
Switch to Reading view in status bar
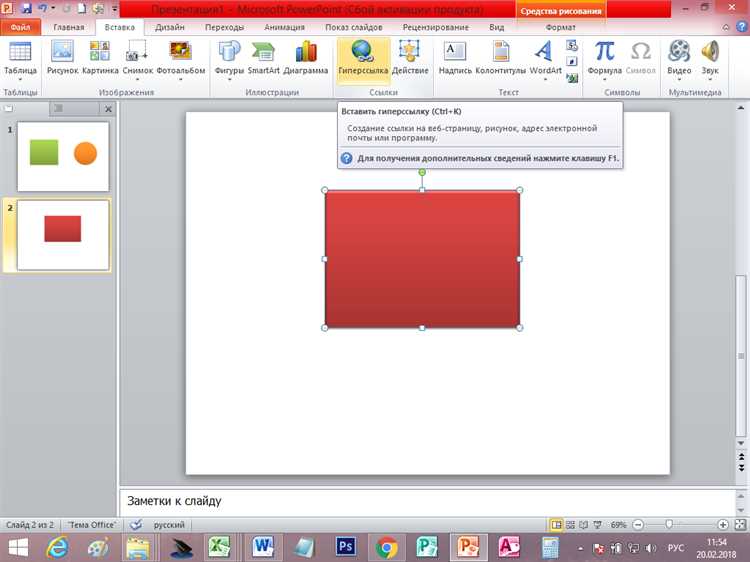point(584,525)
